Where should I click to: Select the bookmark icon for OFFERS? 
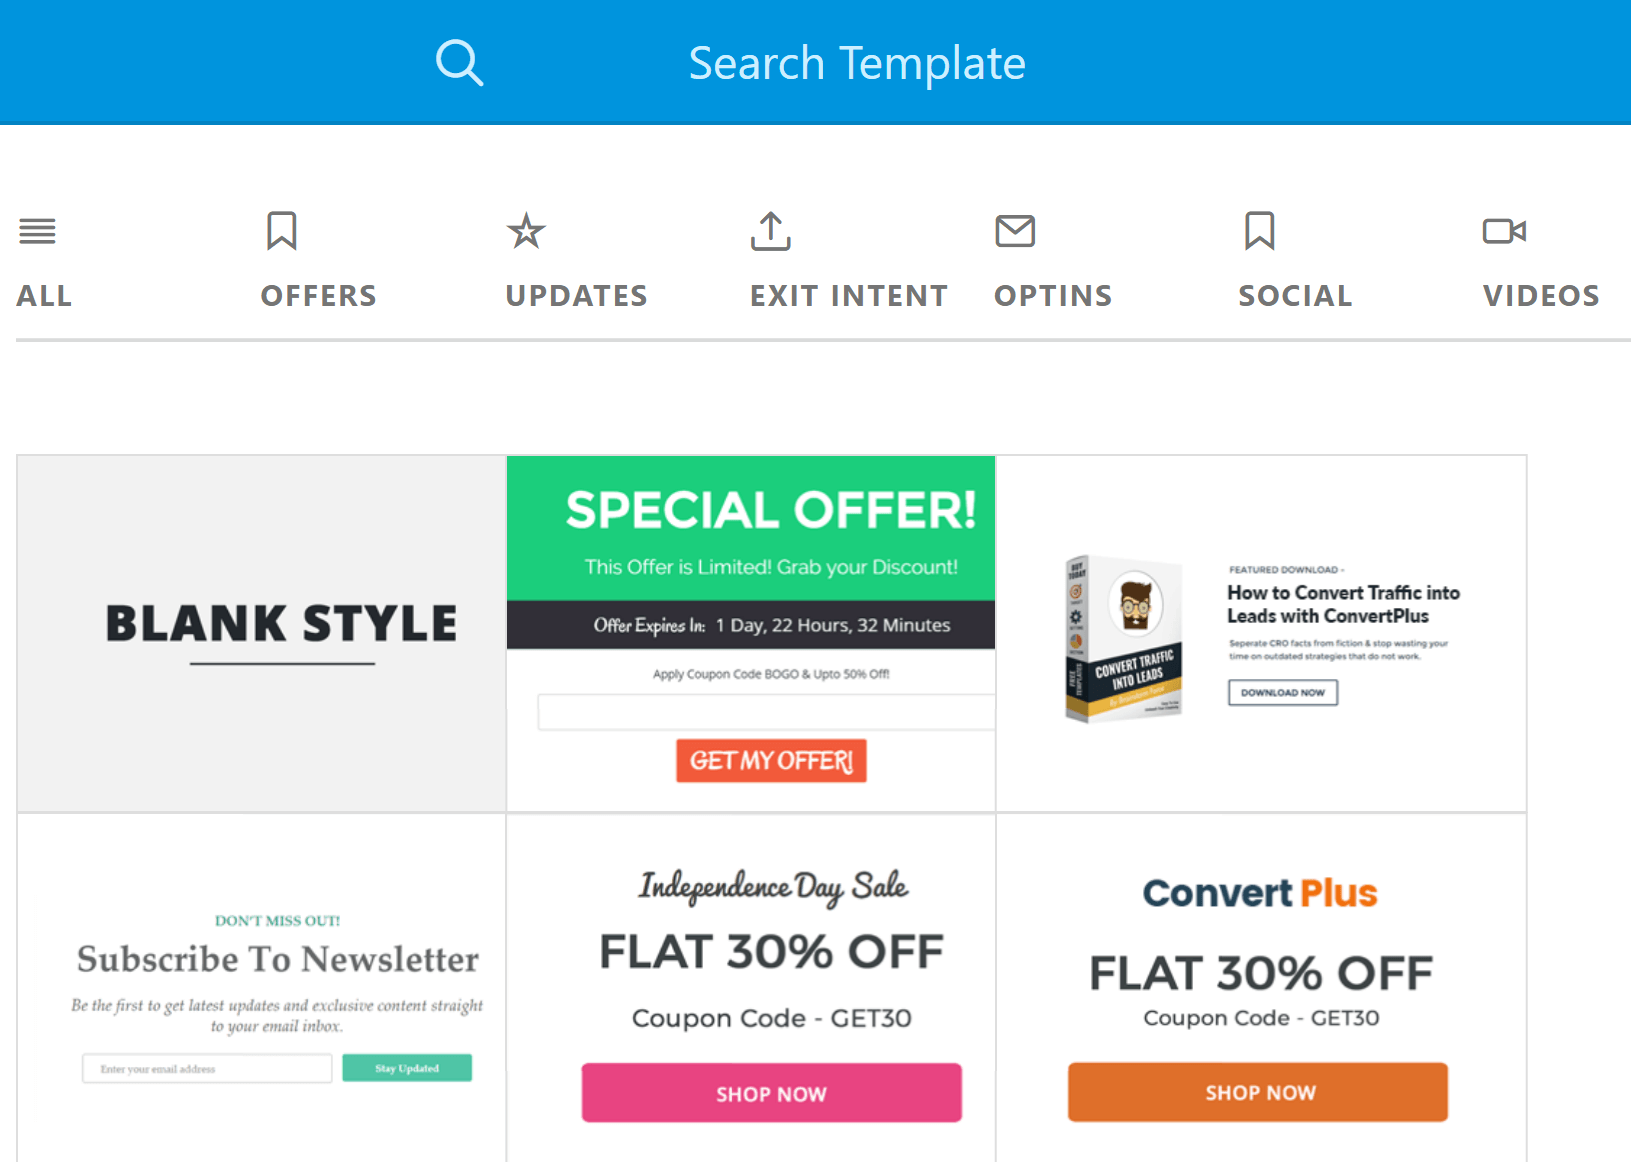tap(281, 231)
